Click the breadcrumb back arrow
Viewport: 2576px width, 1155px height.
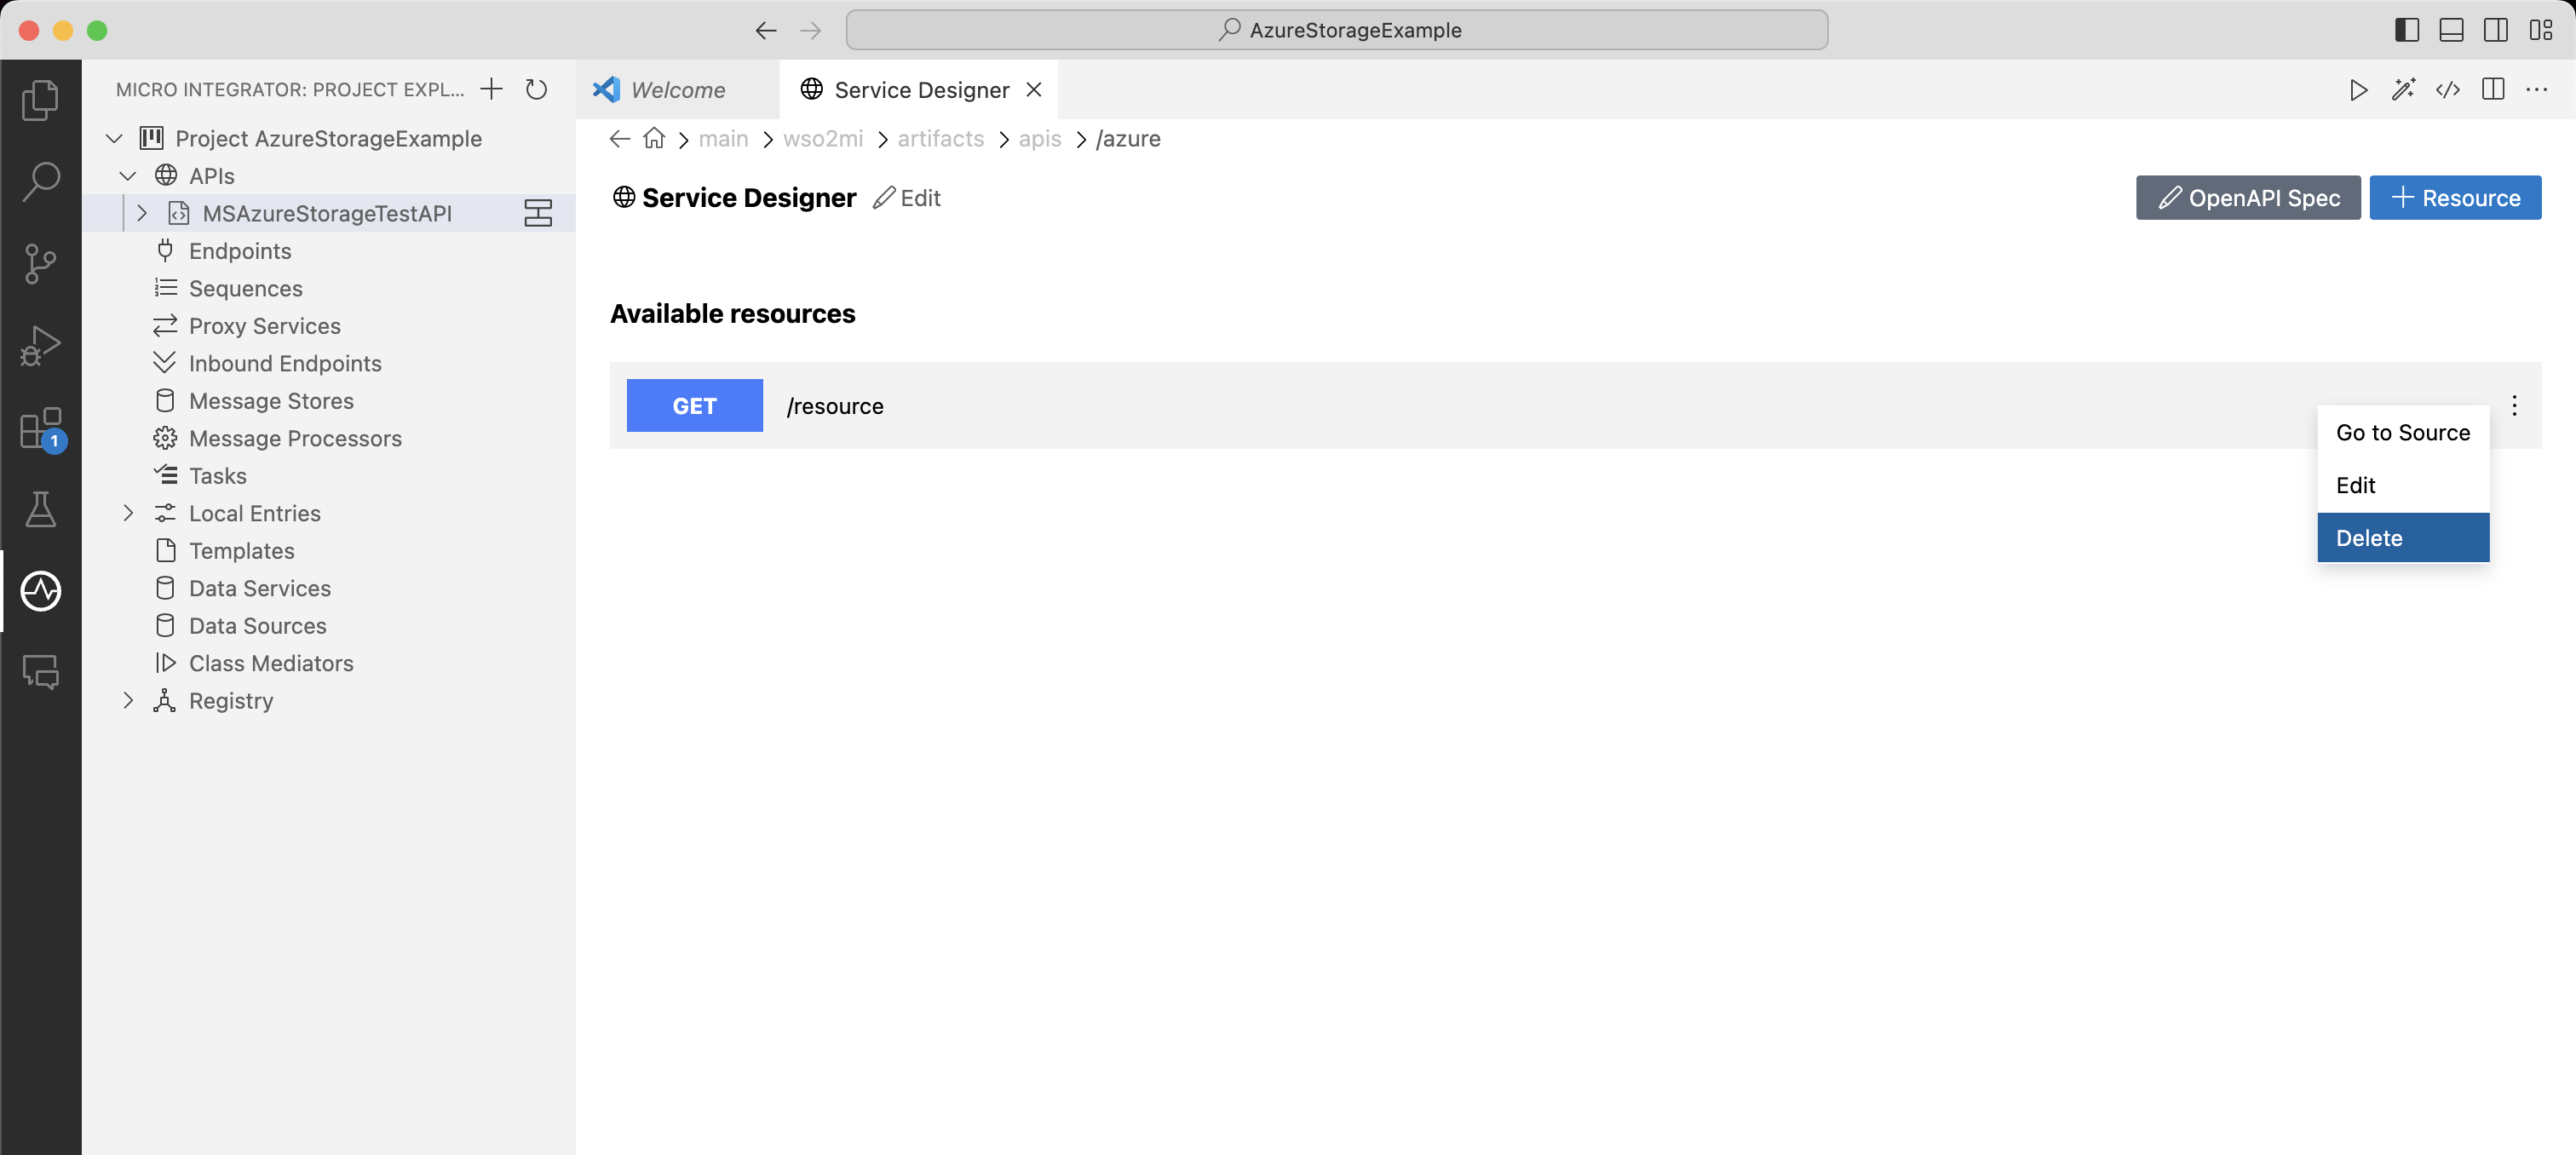pyautogui.click(x=620, y=138)
